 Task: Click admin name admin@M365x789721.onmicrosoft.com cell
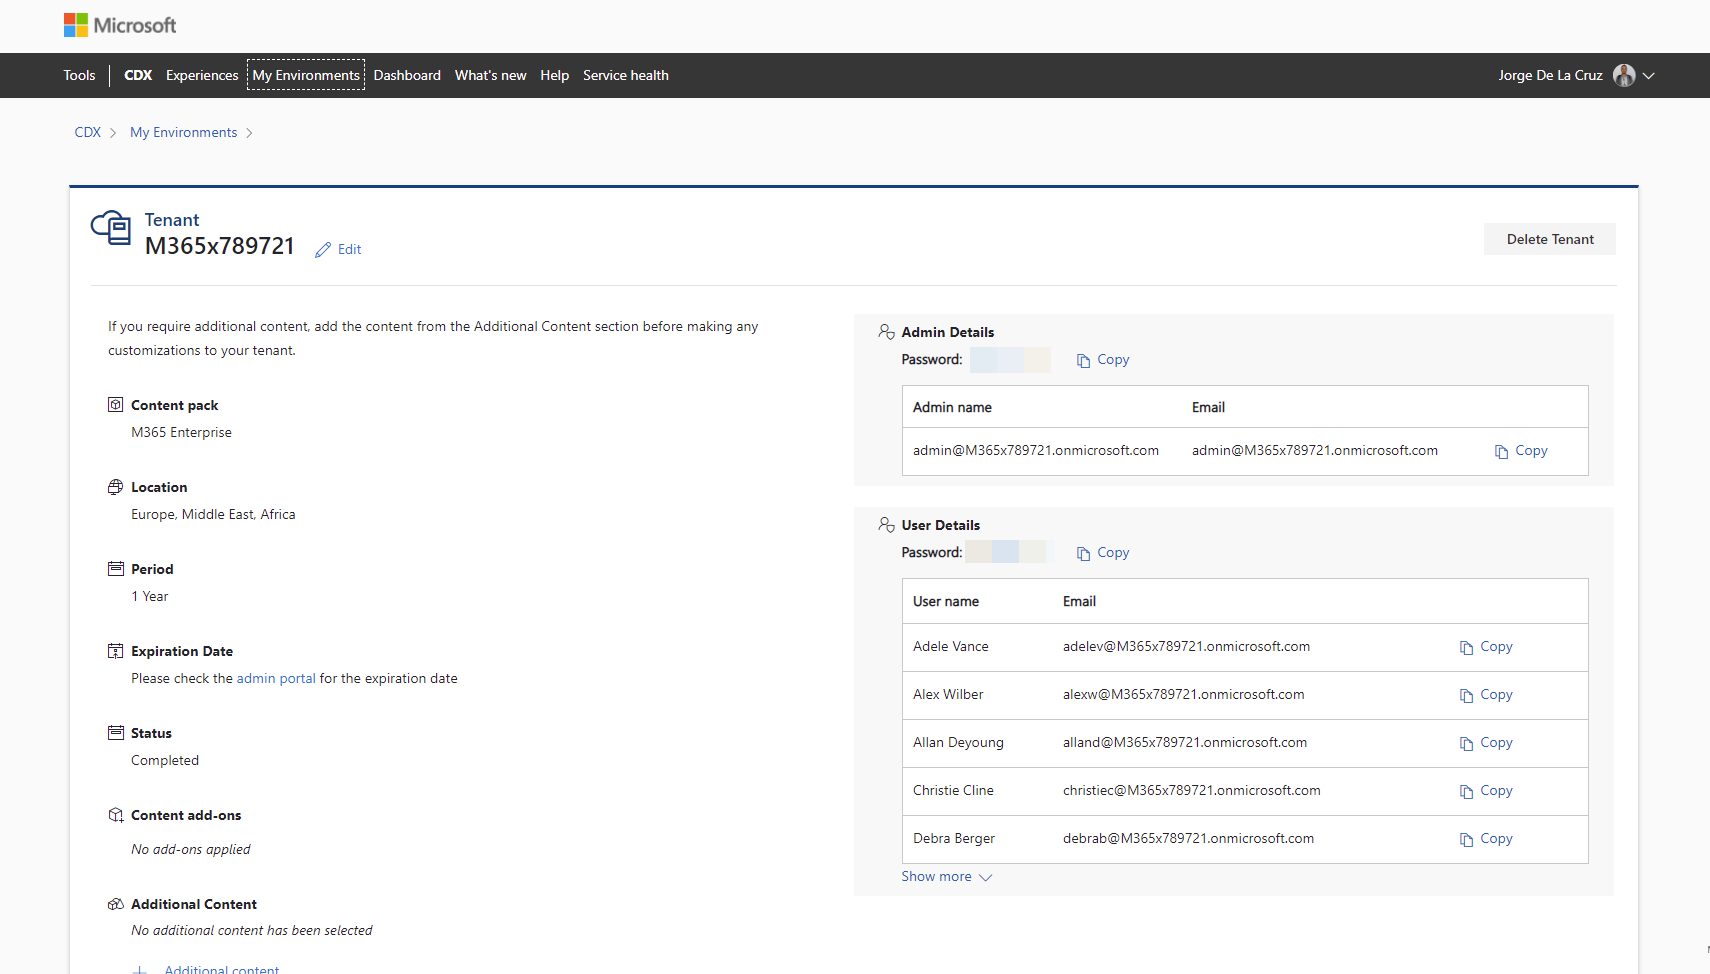(x=1036, y=451)
